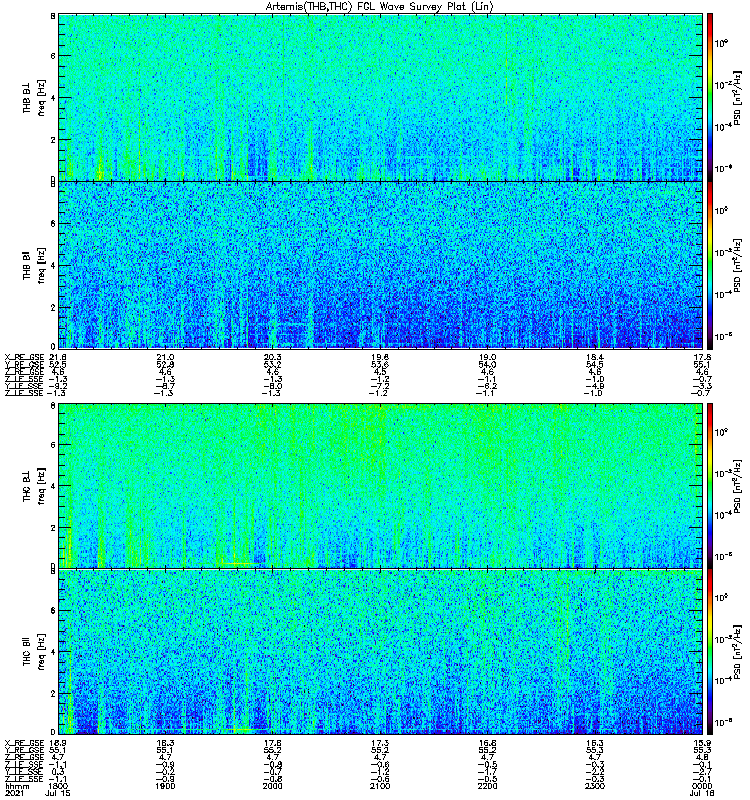Click the 1800 time label
750x800 pixels.
57,786
